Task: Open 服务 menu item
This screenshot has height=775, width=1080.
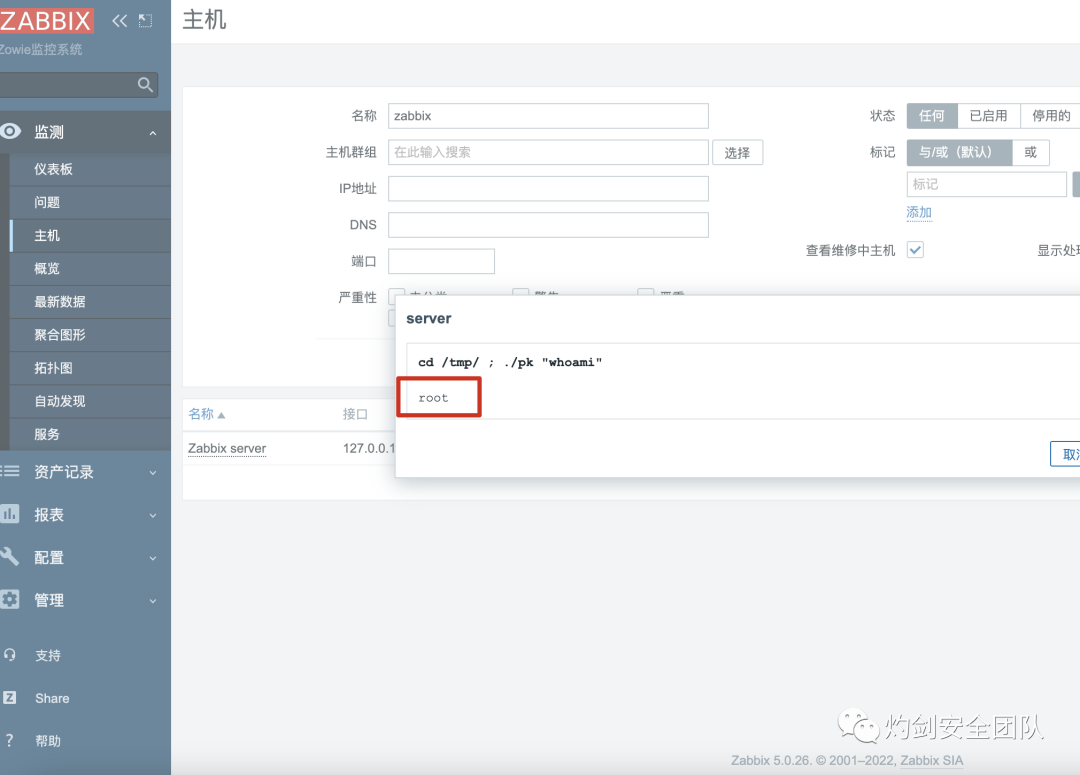Action: pos(90,433)
